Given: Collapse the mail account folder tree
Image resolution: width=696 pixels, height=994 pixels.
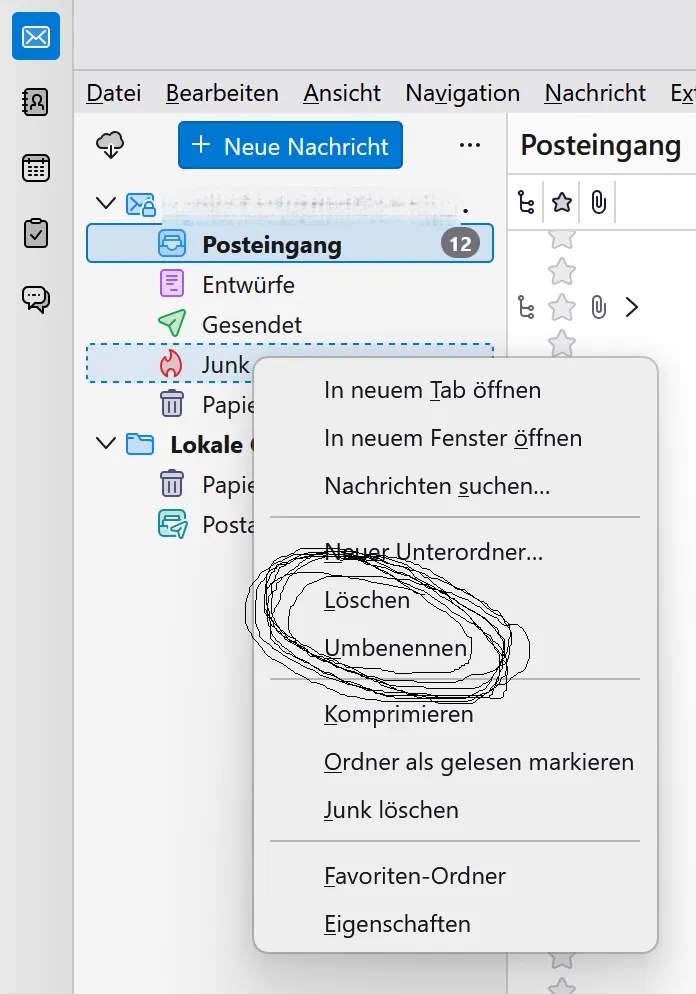Looking at the screenshot, I should click(x=106, y=203).
